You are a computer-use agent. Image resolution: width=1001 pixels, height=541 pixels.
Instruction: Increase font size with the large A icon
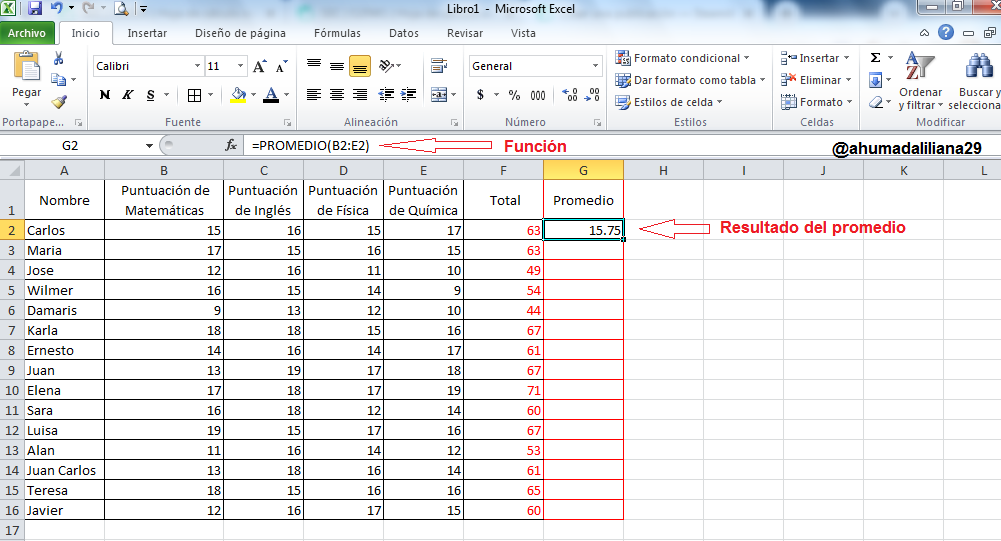[x=259, y=66]
